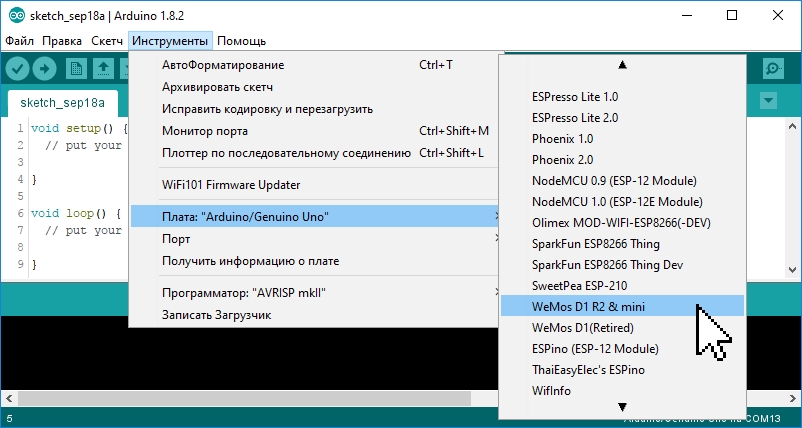Select SparkFun ESP8266 Thing Dev board
The width and height of the screenshot is (802, 428).
(x=622, y=264)
